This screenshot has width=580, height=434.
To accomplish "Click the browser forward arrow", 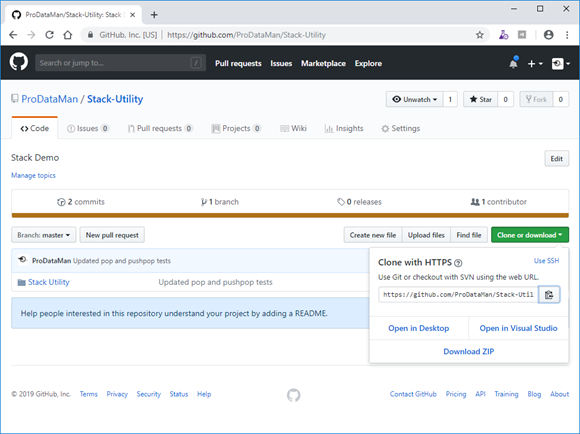I will click(31, 35).
